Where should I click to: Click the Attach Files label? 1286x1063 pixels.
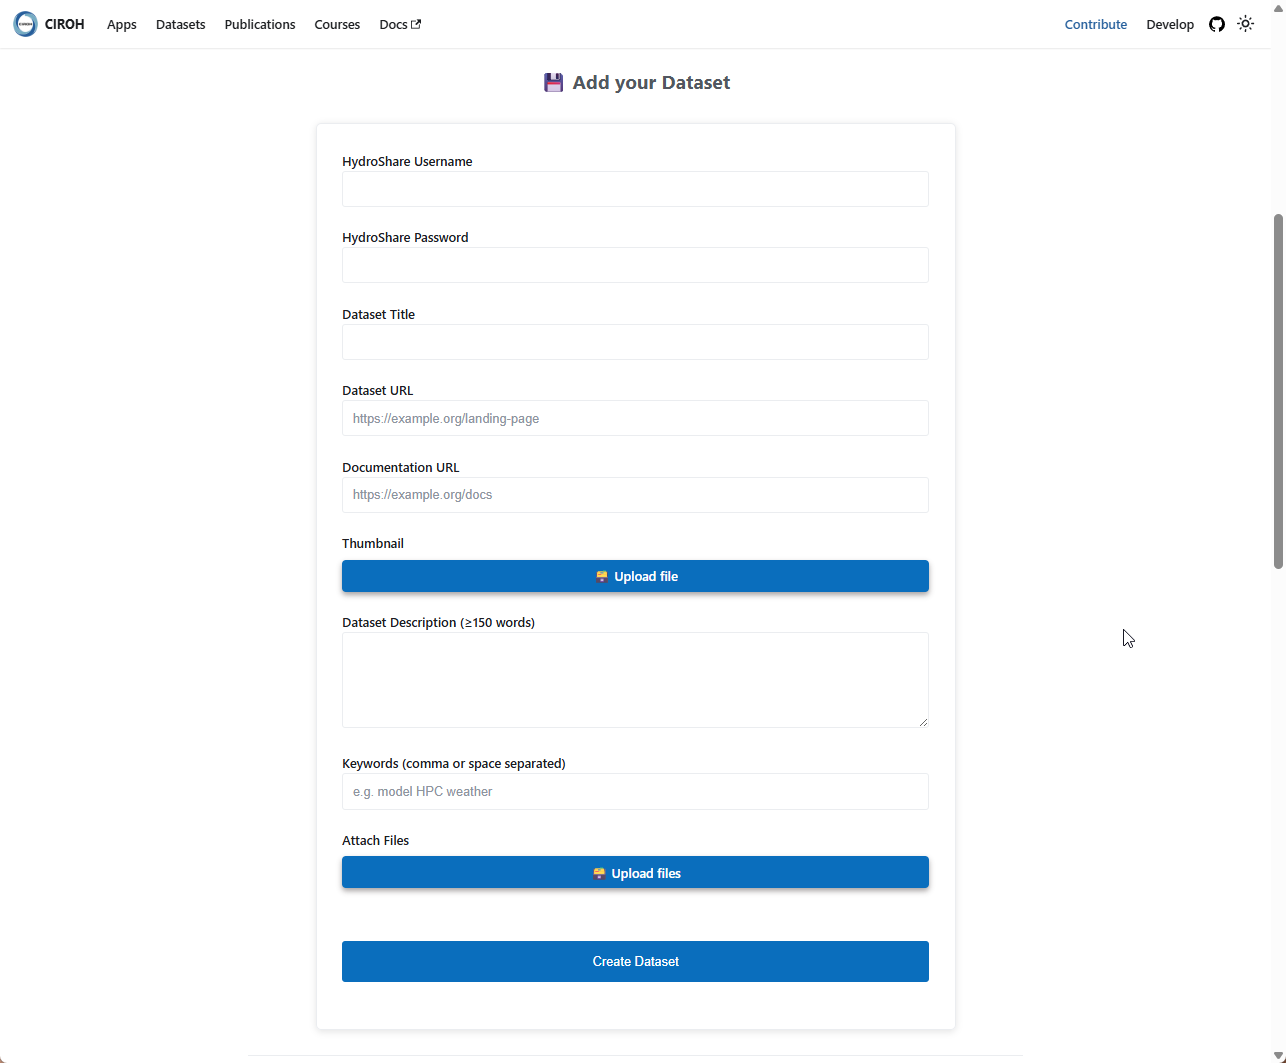coord(375,840)
